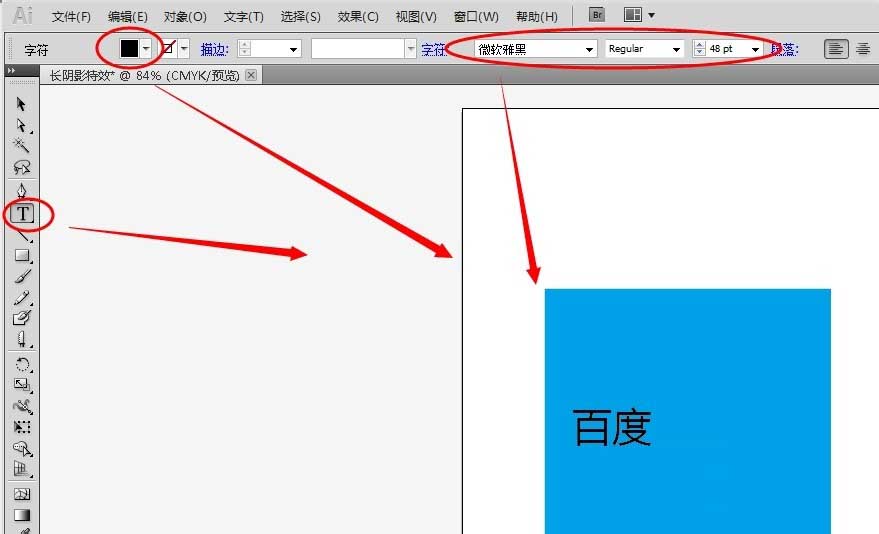The image size is (879, 534).
Task: Select the Warp tool
Action: coord(22,406)
